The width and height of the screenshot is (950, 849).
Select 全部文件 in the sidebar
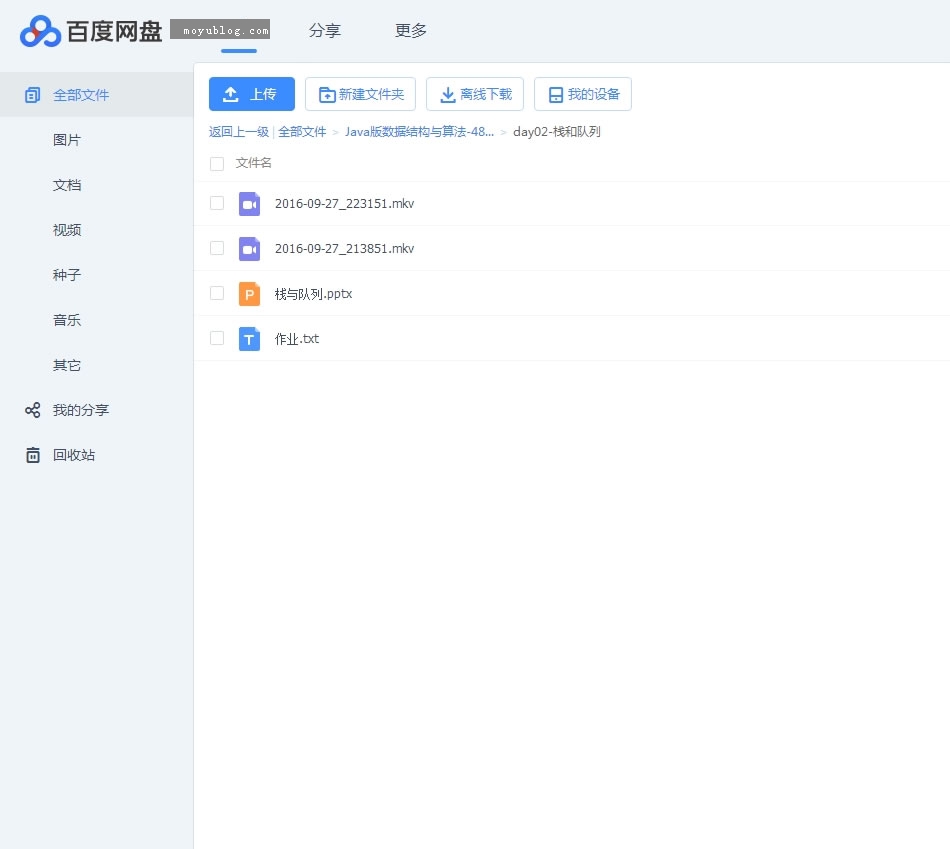[x=96, y=95]
